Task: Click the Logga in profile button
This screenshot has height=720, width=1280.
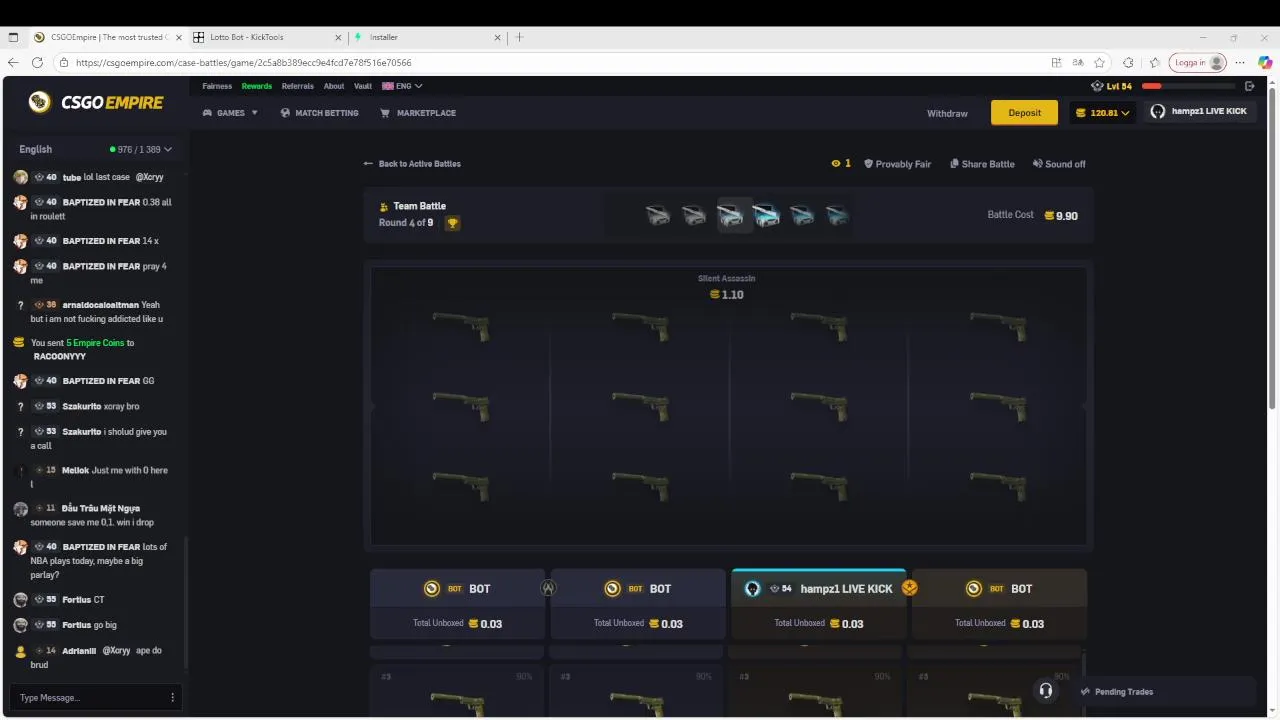Action: click(1198, 62)
